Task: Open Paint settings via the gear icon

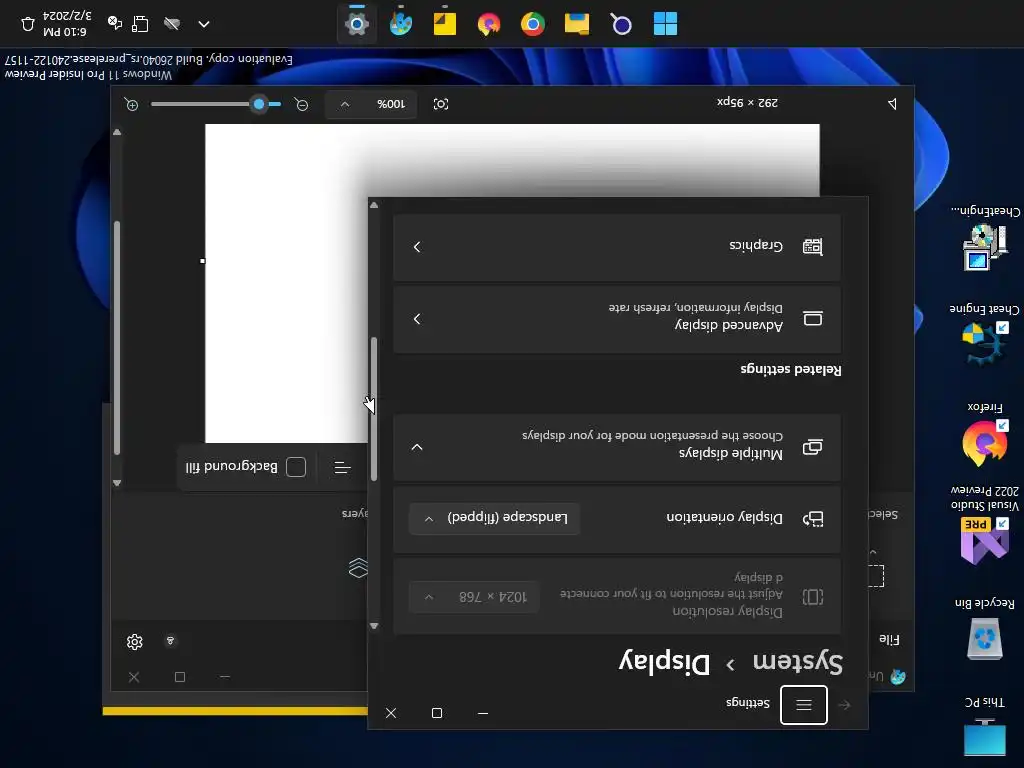Action: pyautogui.click(x=135, y=642)
